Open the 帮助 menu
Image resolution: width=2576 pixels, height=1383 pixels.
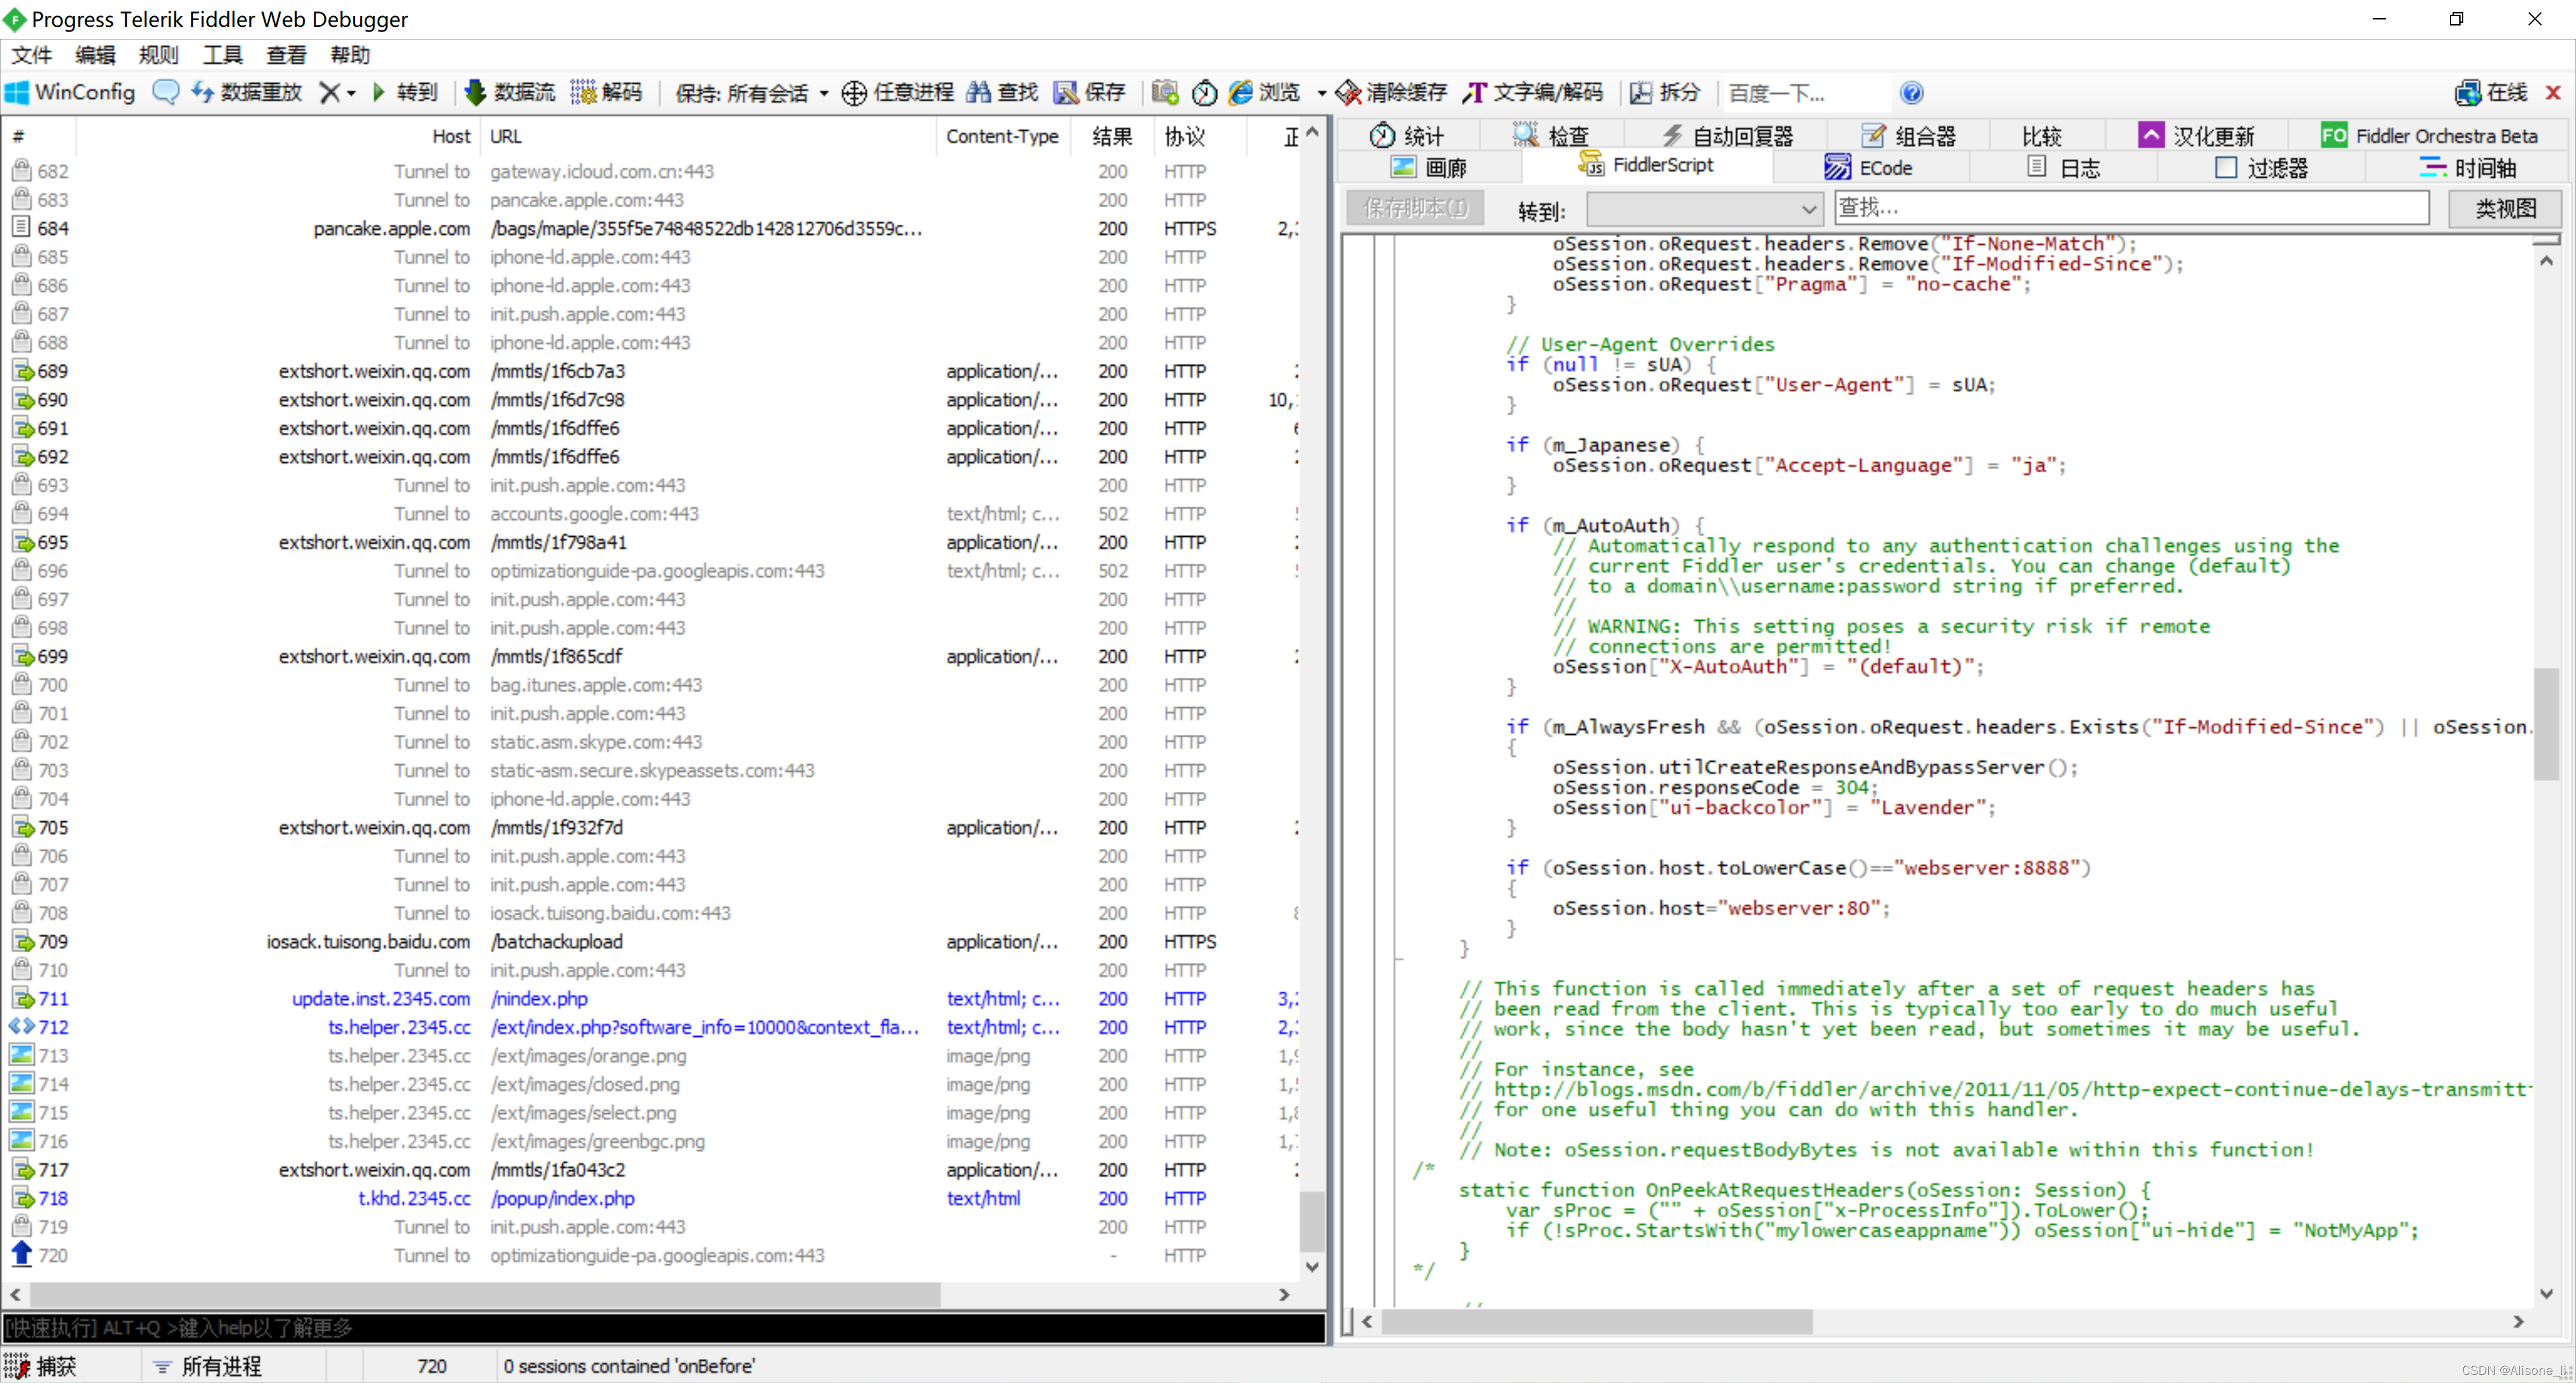coord(350,55)
